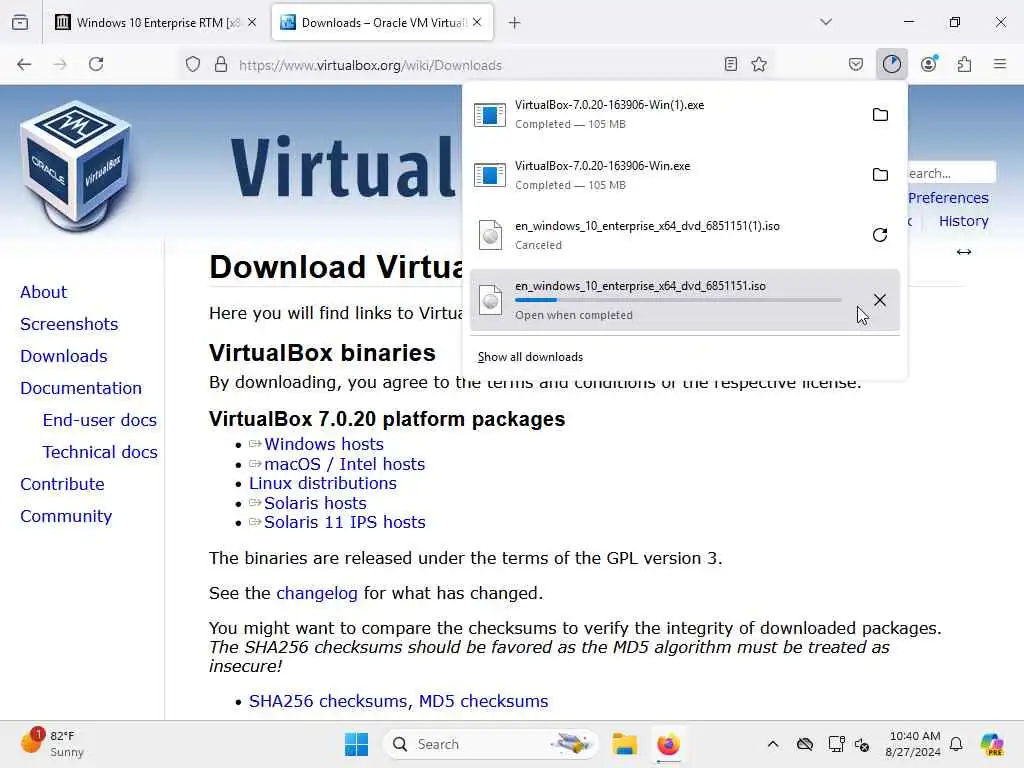Open the weather widget showing 82°F Sunny

click(52, 744)
